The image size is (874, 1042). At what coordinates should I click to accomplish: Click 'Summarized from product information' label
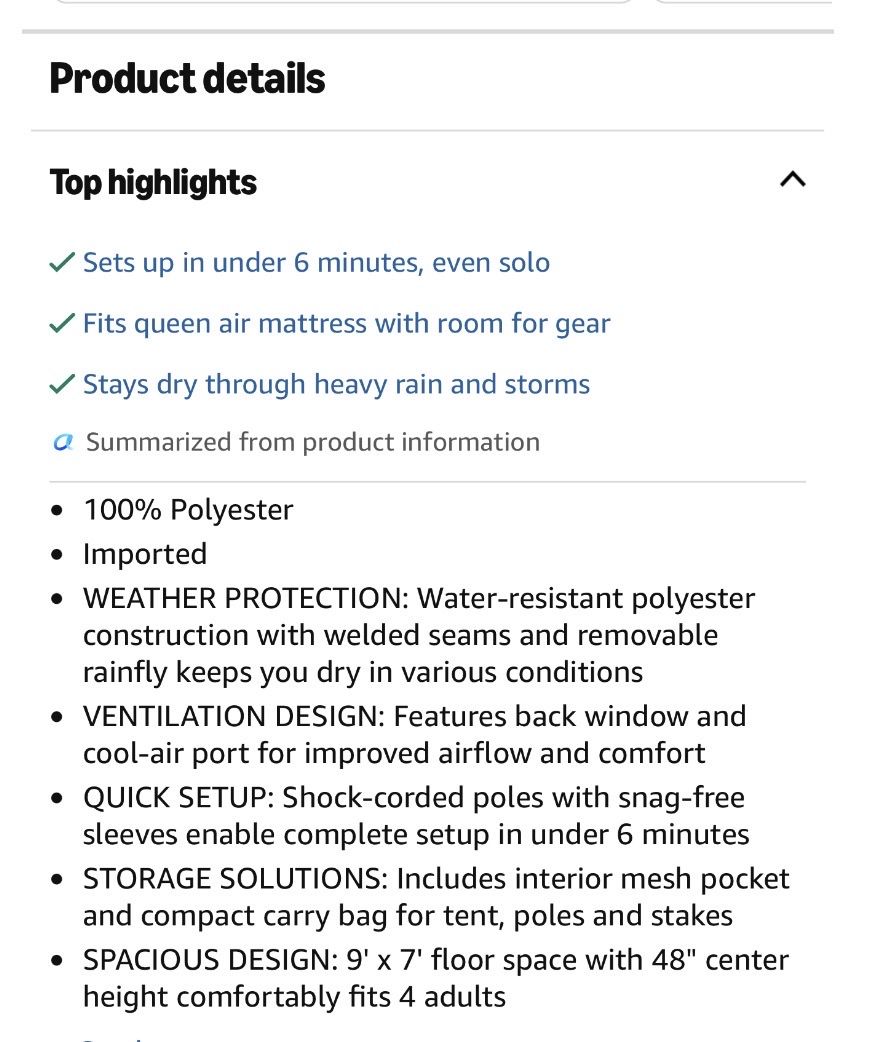[312, 442]
